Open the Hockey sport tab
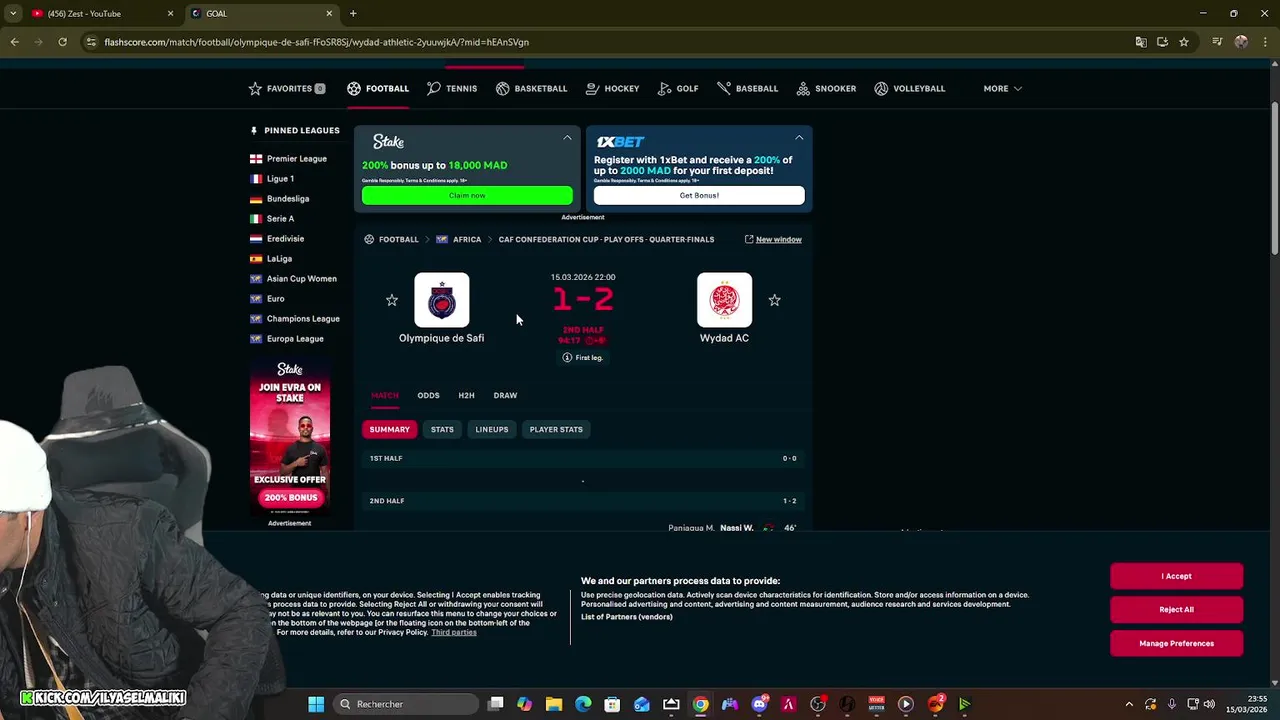 tap(612, 89)
